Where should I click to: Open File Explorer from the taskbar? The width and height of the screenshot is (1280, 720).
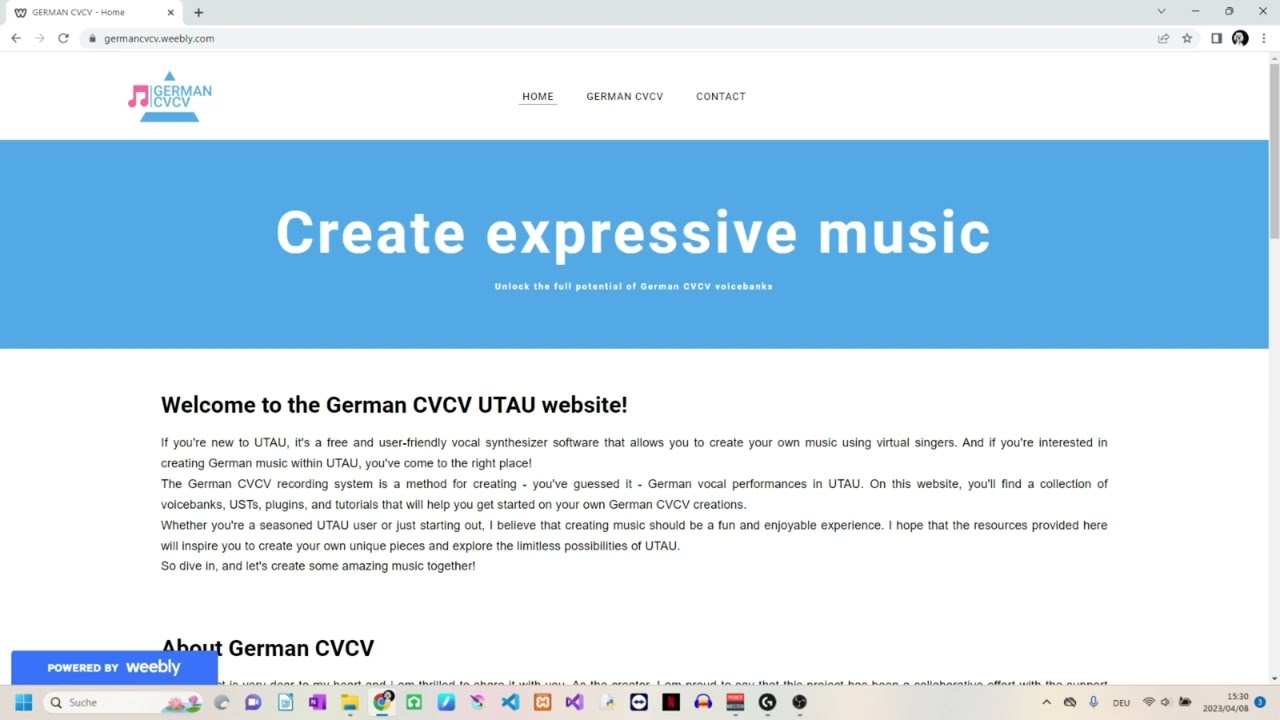coord(349,702)
